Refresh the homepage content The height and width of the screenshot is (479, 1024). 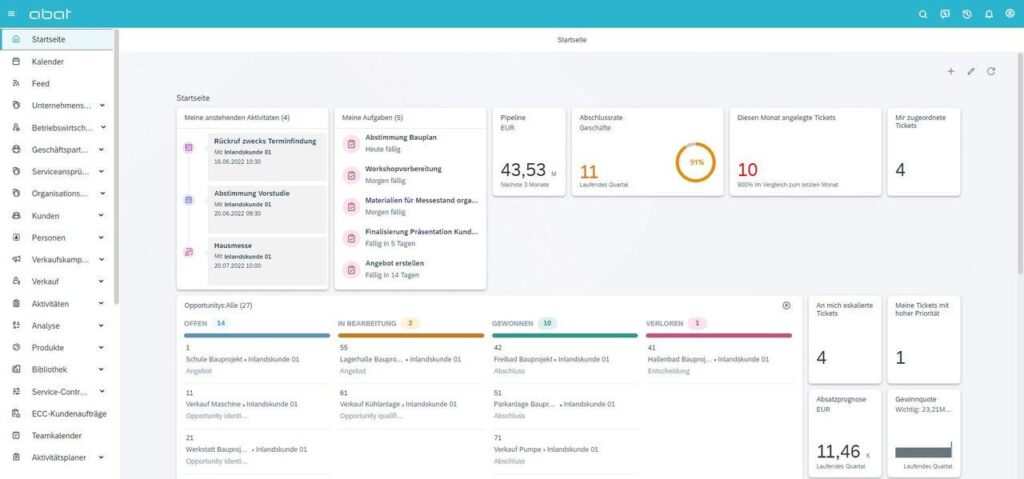click(991, 71)
